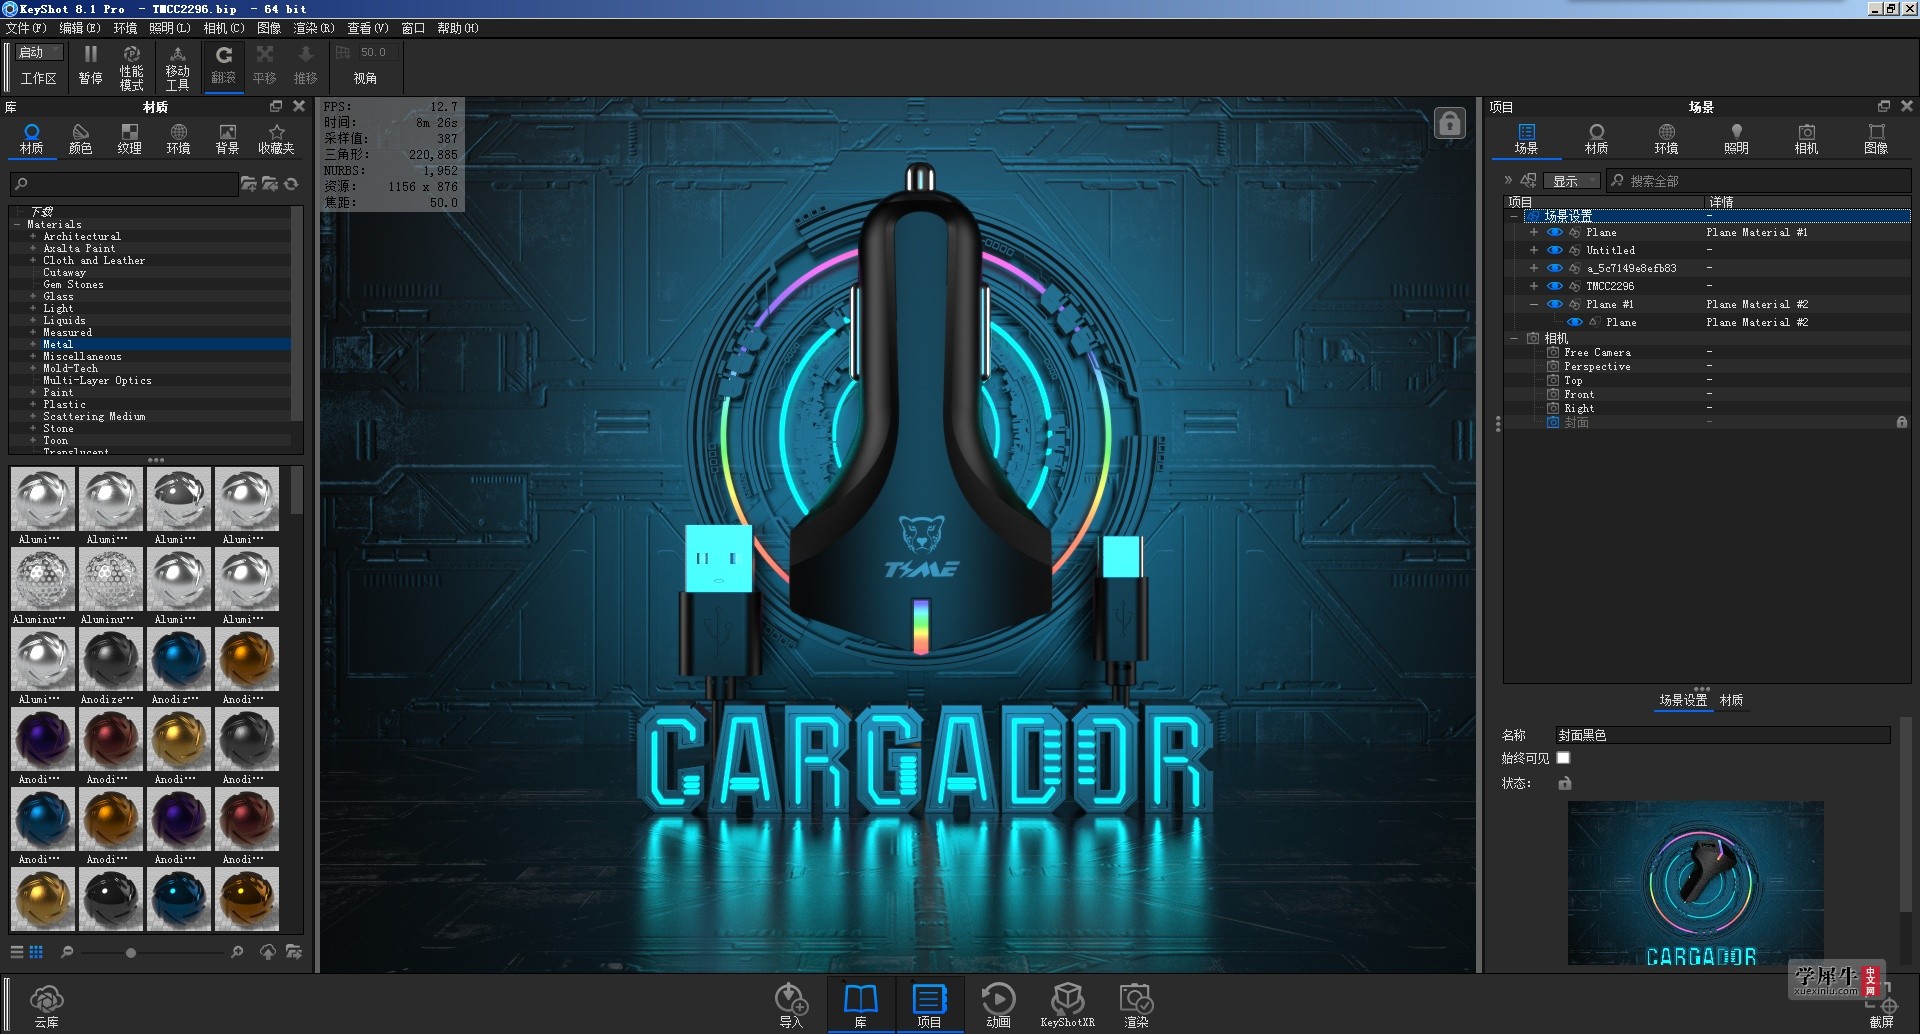Open the 云库 cloud library
The image size is (1920, 1034).
pos(46,1005)
